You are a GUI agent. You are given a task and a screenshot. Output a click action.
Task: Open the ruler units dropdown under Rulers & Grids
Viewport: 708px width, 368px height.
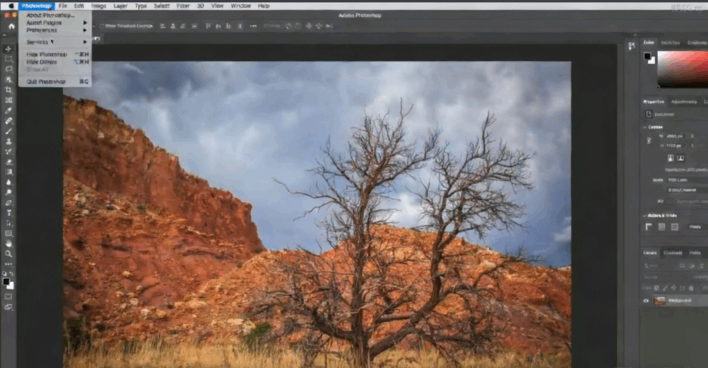click(x=698, y=227)
